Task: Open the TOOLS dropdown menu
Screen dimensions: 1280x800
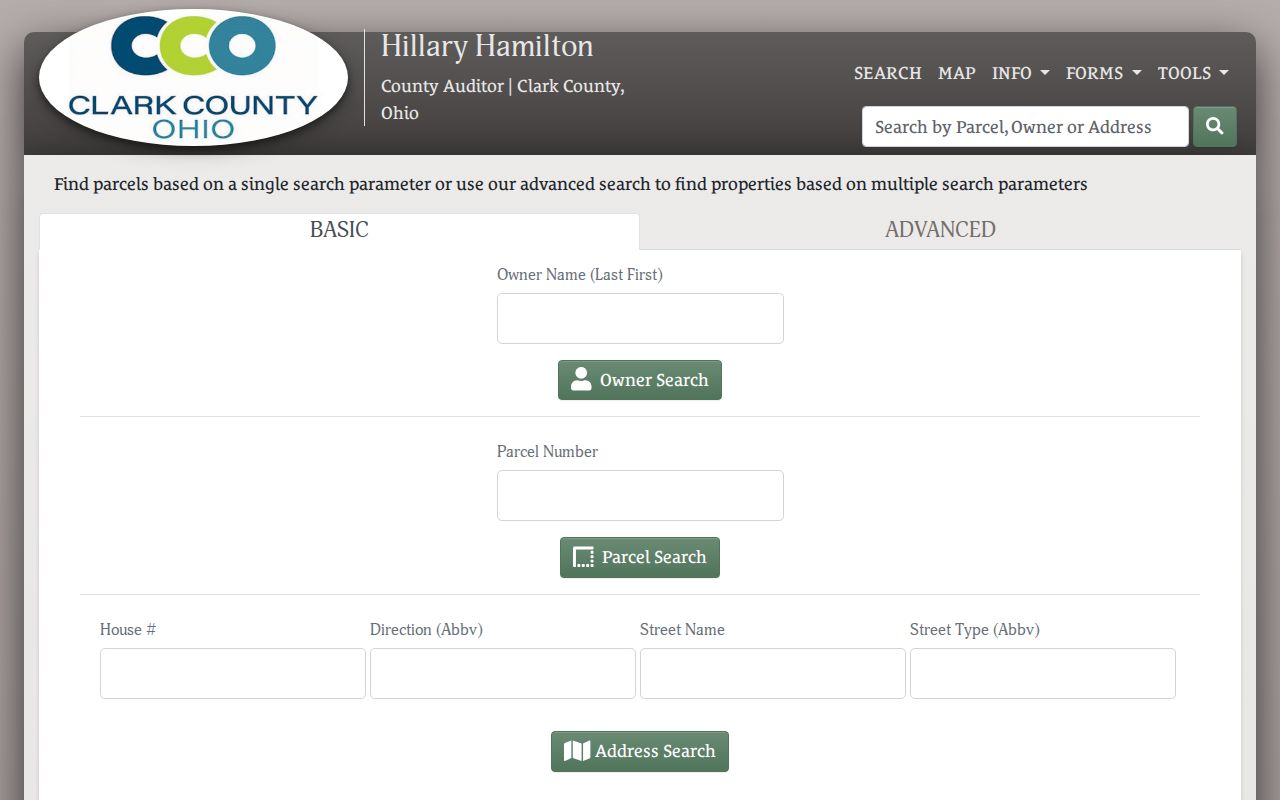Action: pyautogui.click(x=1193, y=73)
